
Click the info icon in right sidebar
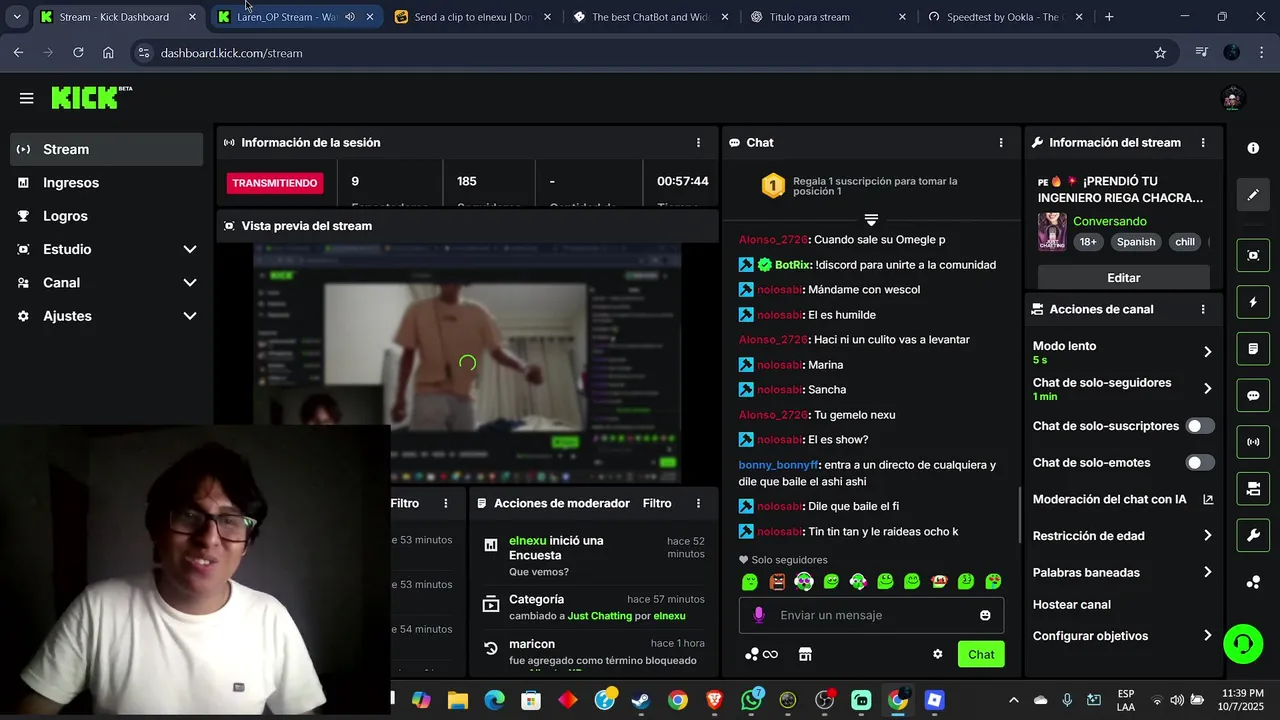click(1253, 148)
